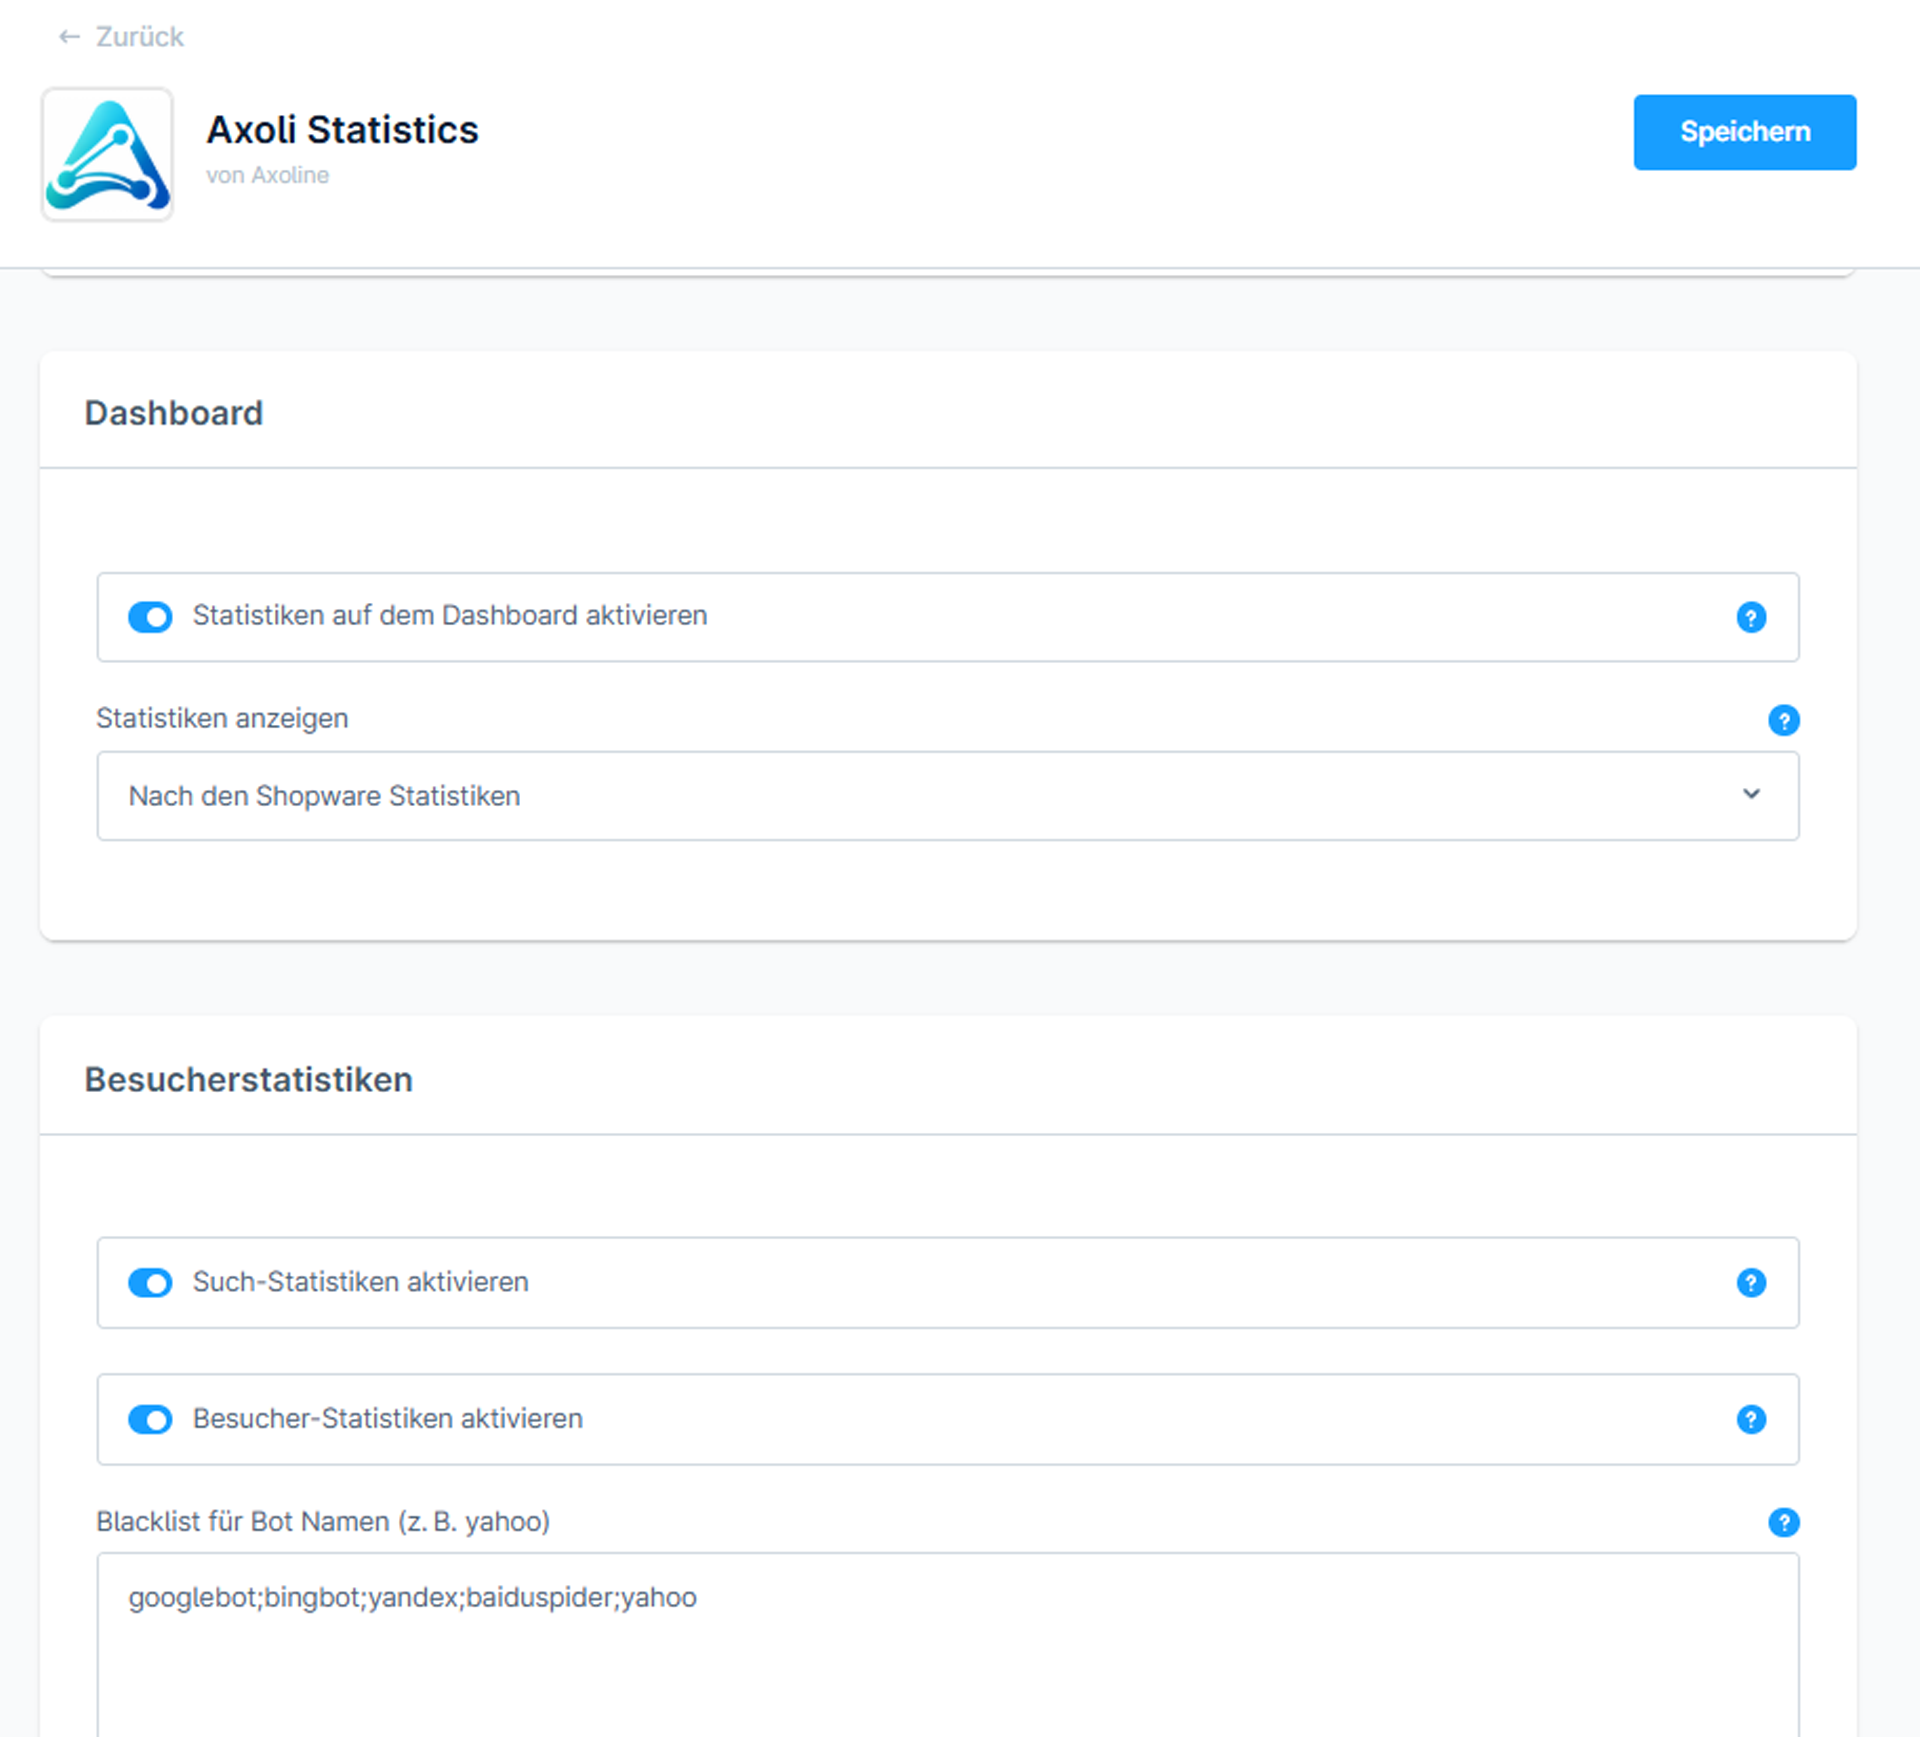Click the Statistiken anzeigen field label
This screenshot has height=1737, width=1920.
222,719
